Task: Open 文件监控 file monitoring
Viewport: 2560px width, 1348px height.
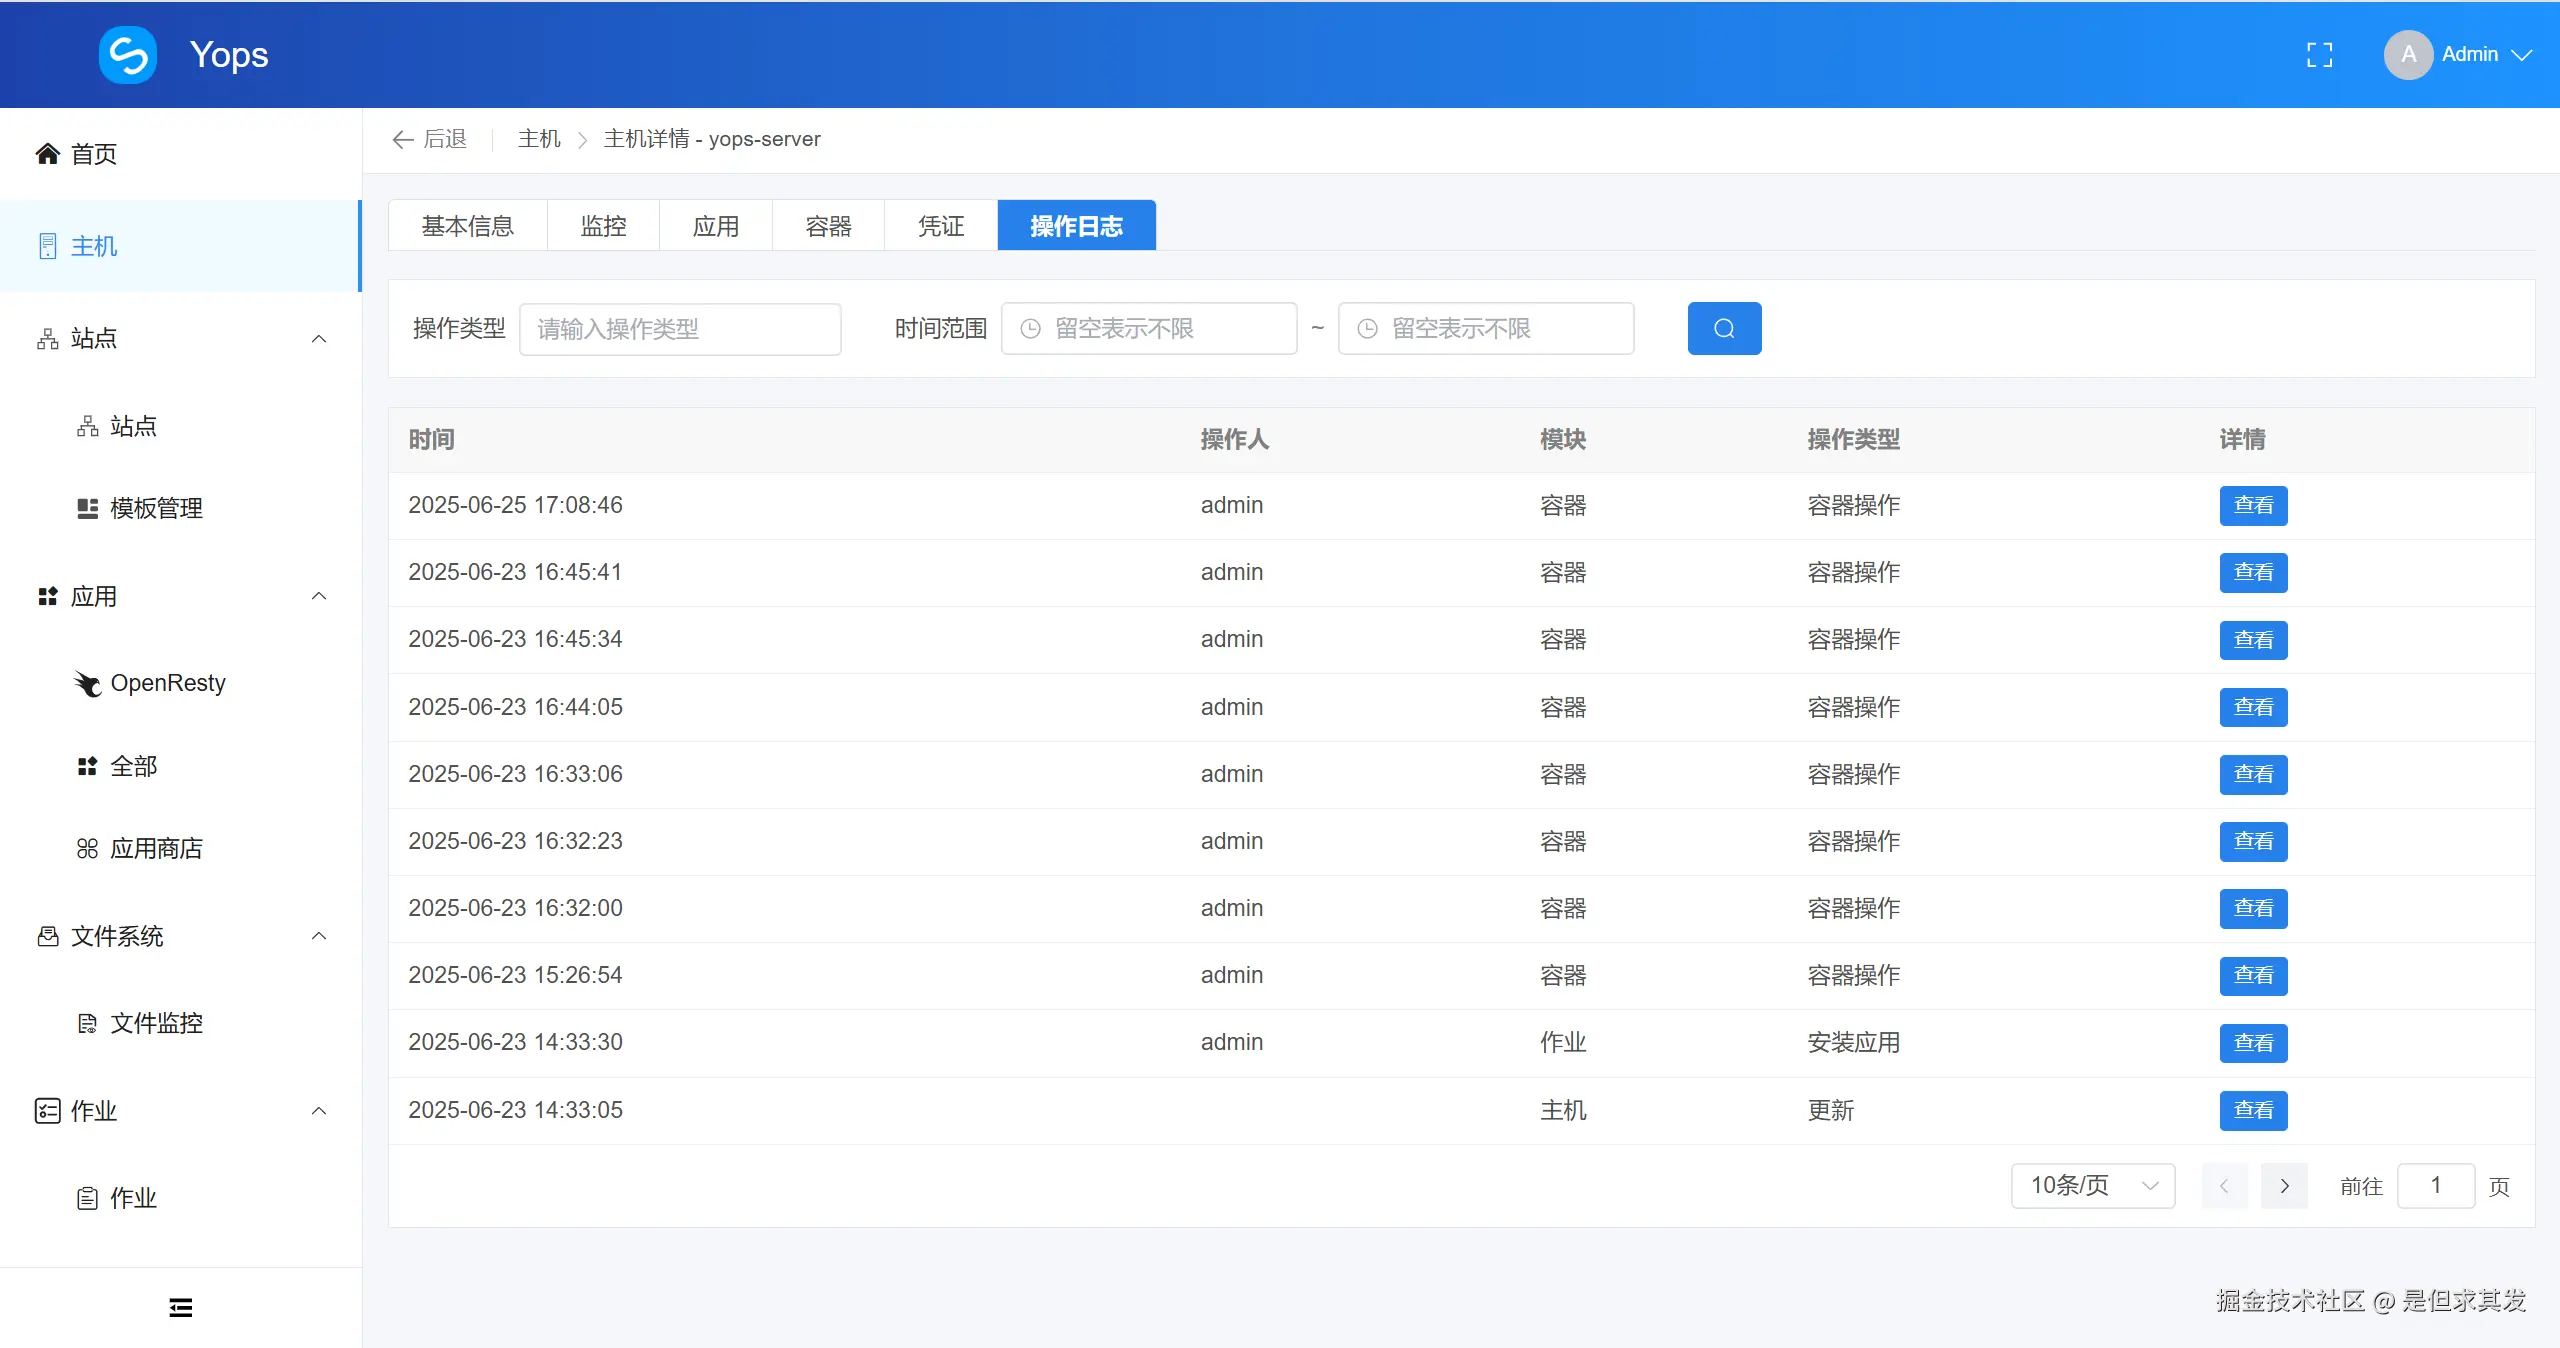Action: click(156, 1023)
